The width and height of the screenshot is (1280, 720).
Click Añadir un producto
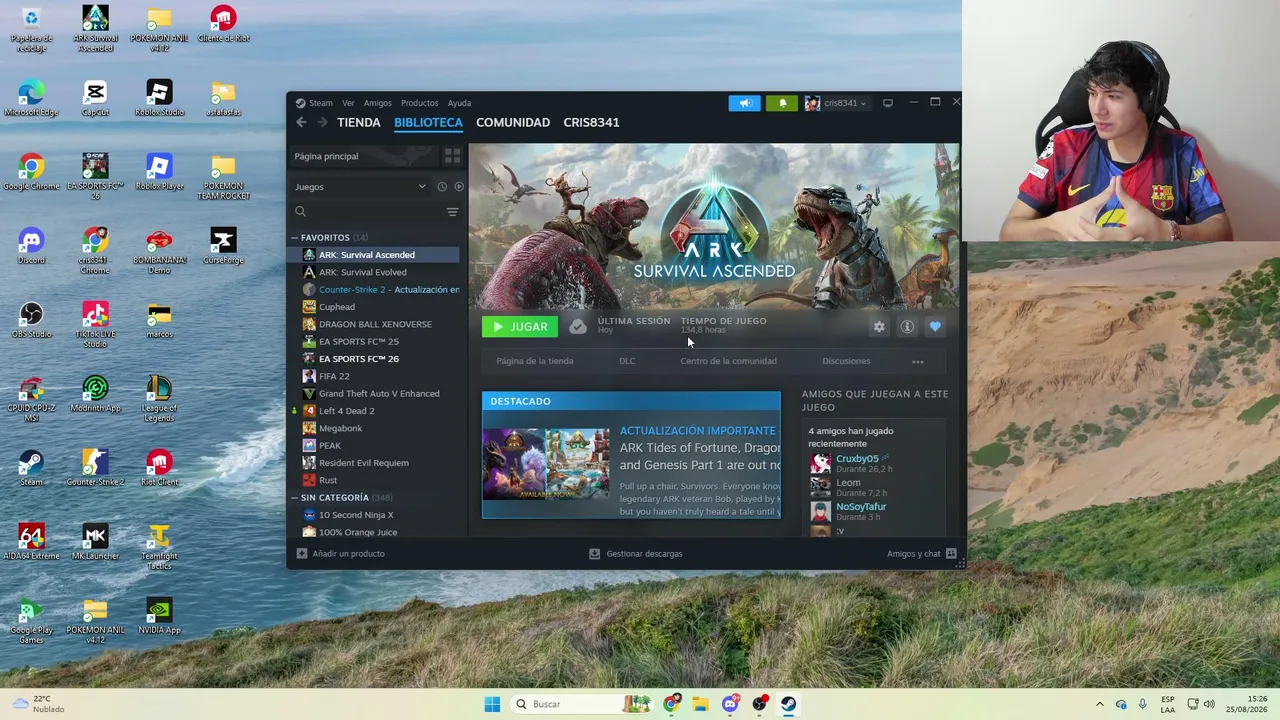point(340,554)
